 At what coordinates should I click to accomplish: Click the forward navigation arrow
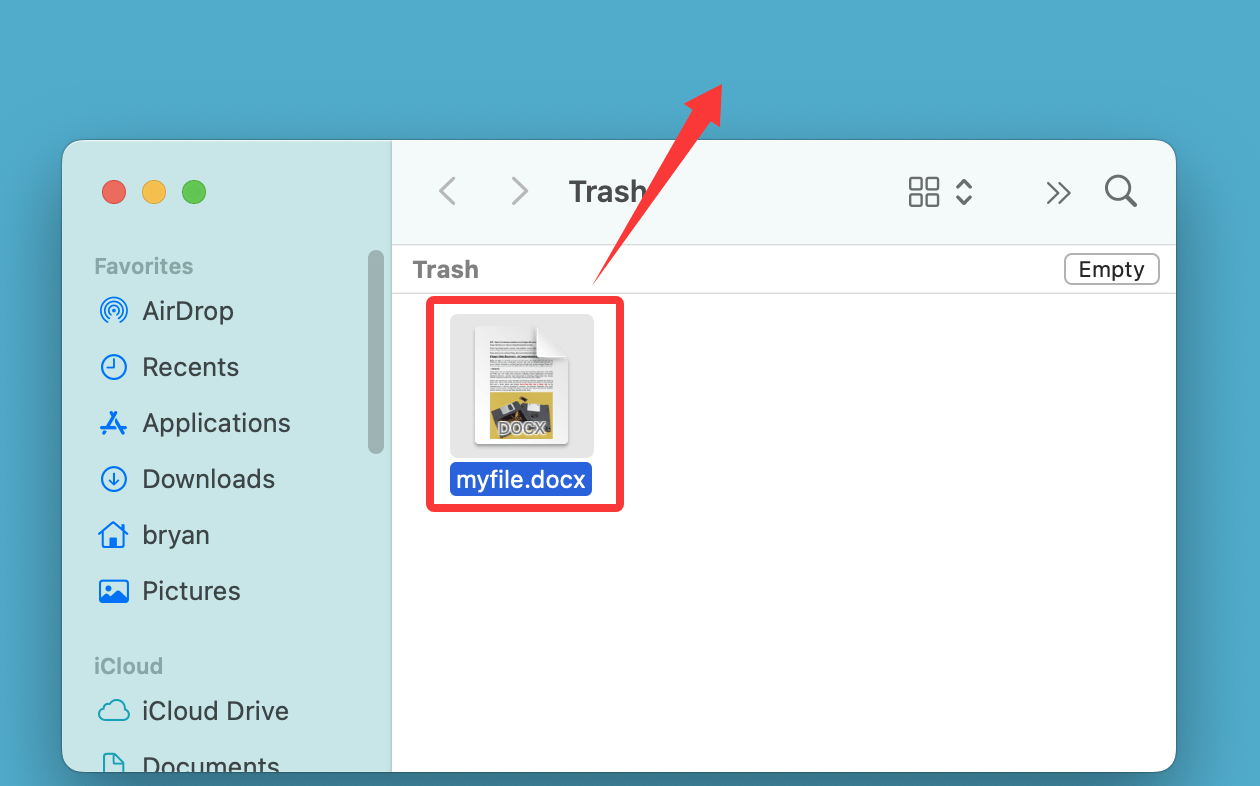[x=518, y=191]
